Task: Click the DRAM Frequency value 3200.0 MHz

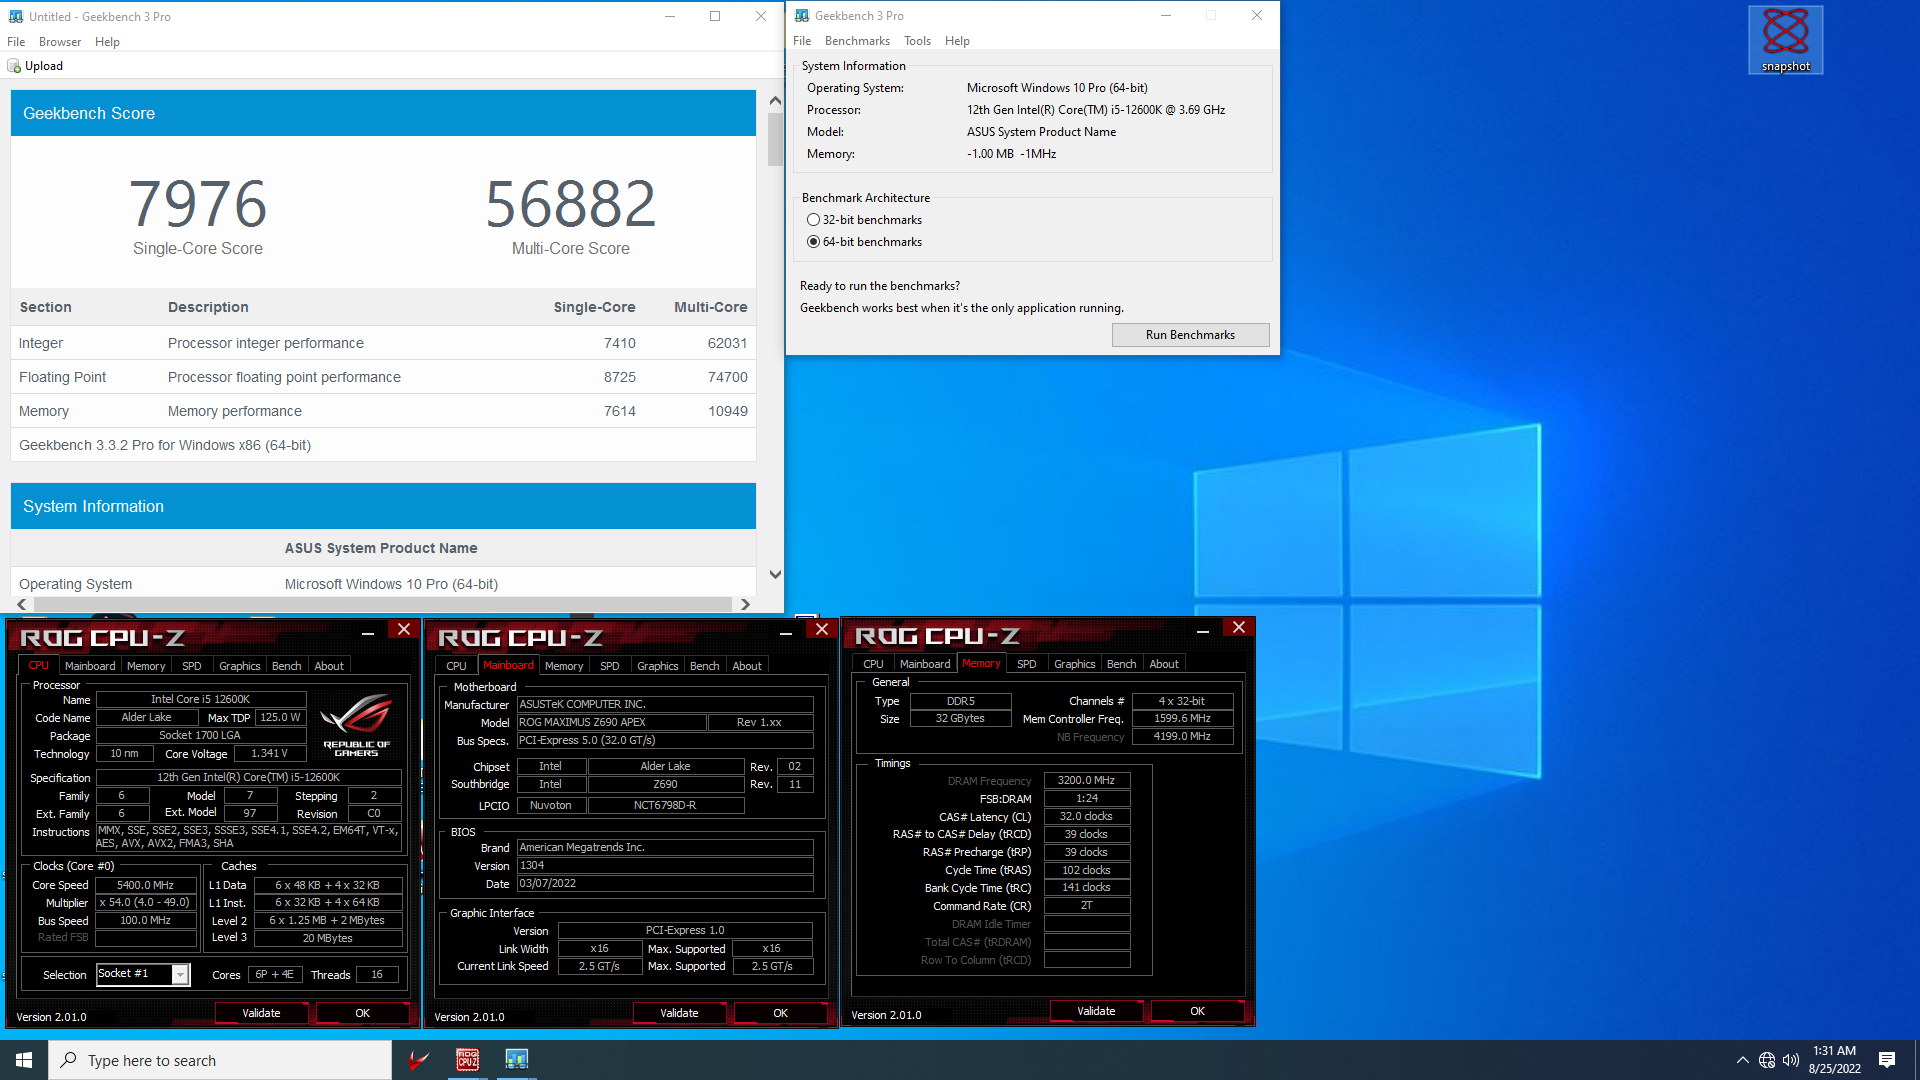Action: [x=1087, y=780]
